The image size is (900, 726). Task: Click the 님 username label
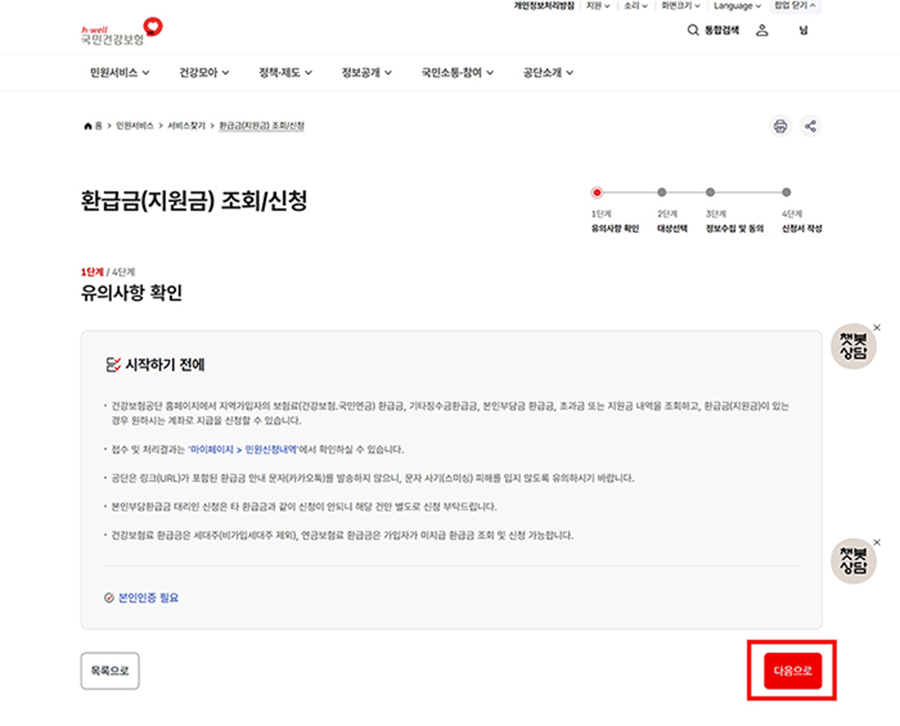pos(804,30)
